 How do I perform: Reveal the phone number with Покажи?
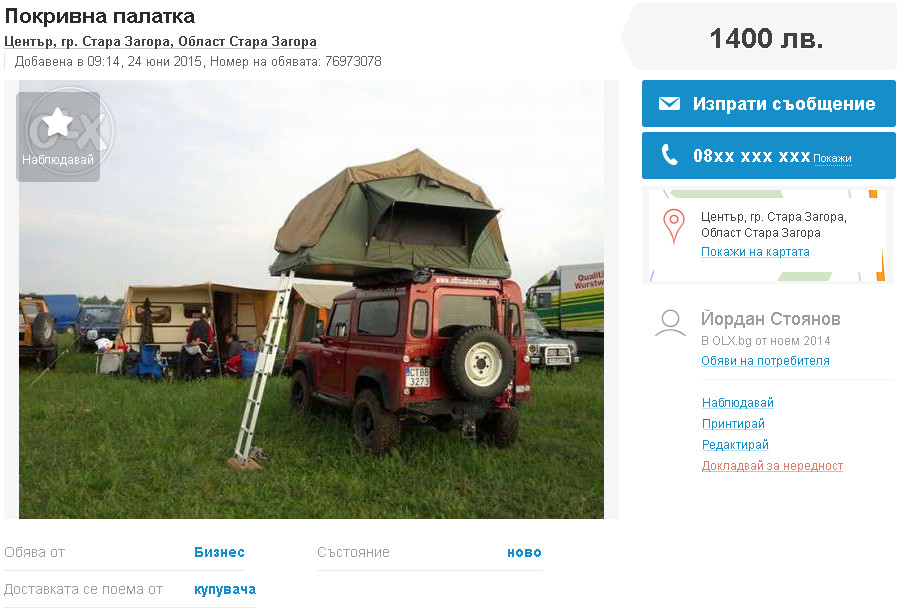click(832, 159)
